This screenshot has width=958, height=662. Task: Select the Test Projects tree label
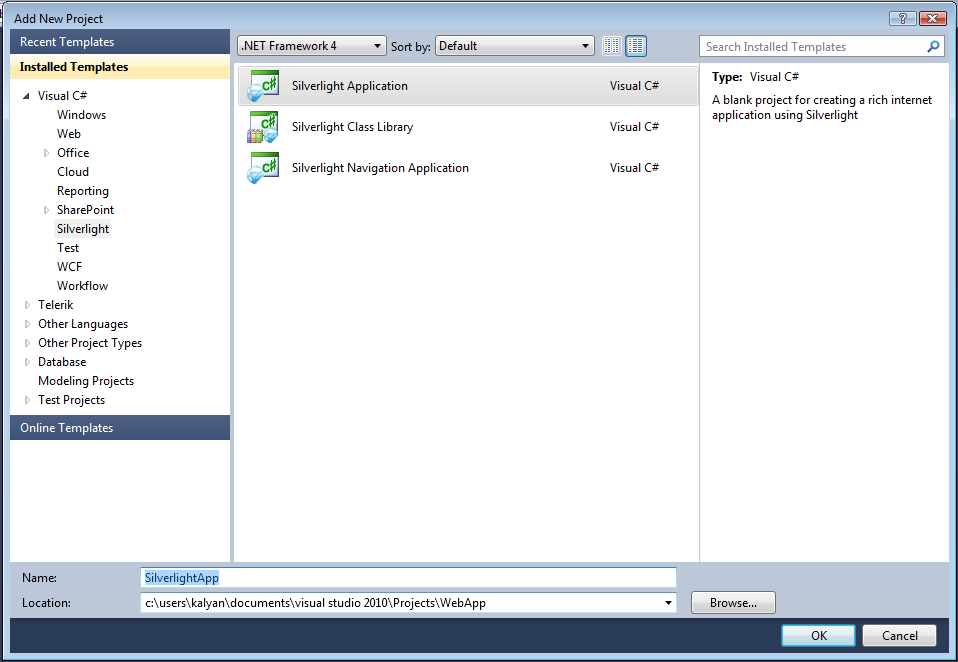[71, 399]
